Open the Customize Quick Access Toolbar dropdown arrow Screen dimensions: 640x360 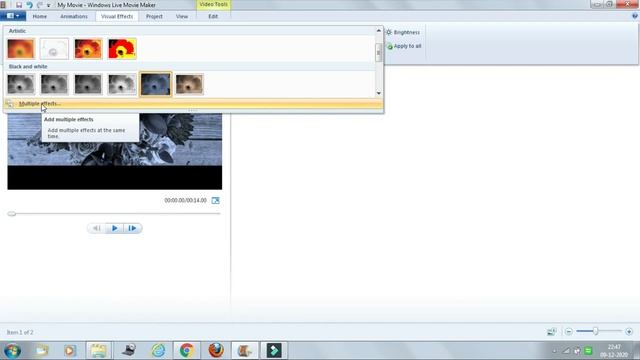(x=49, y=5)
